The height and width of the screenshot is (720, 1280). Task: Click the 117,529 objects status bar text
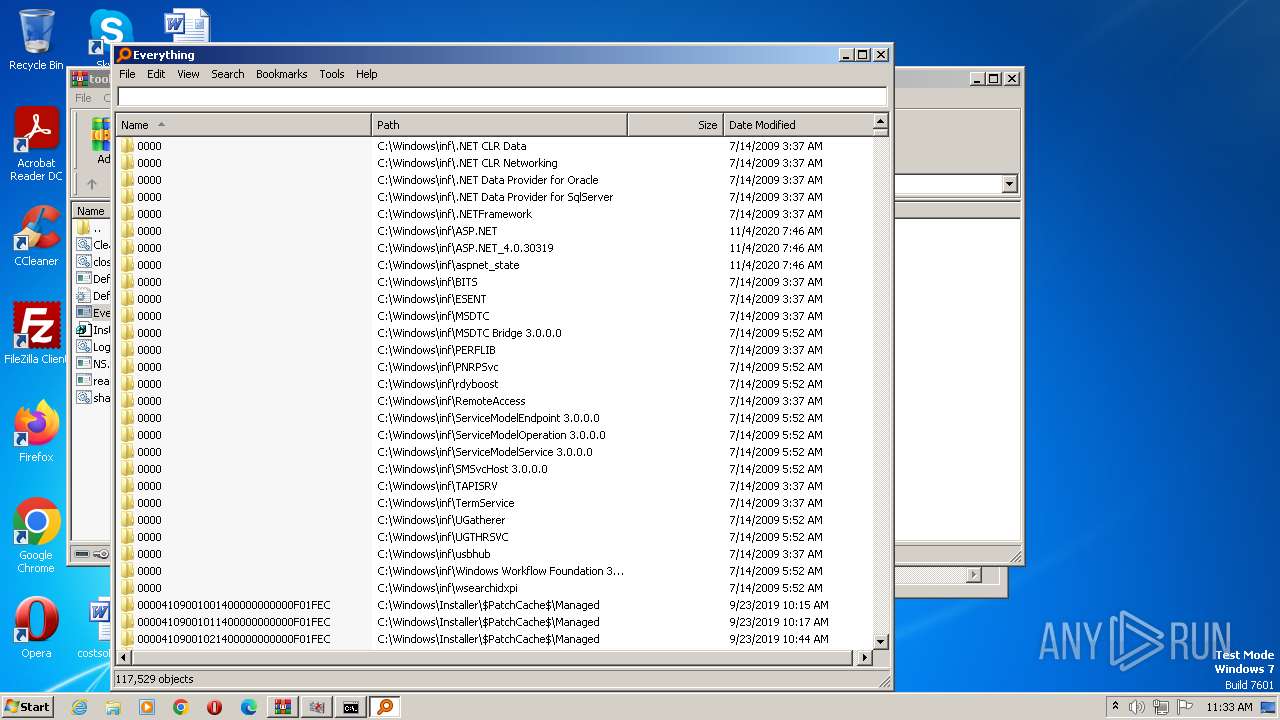[x=155, y=679]
